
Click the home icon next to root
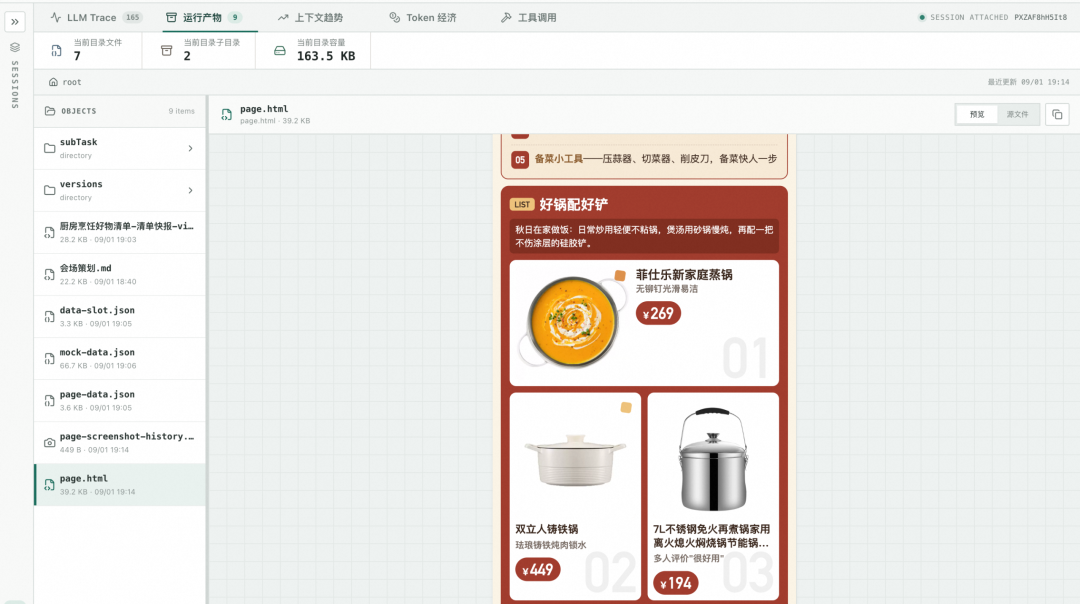(x=53, y=82)
